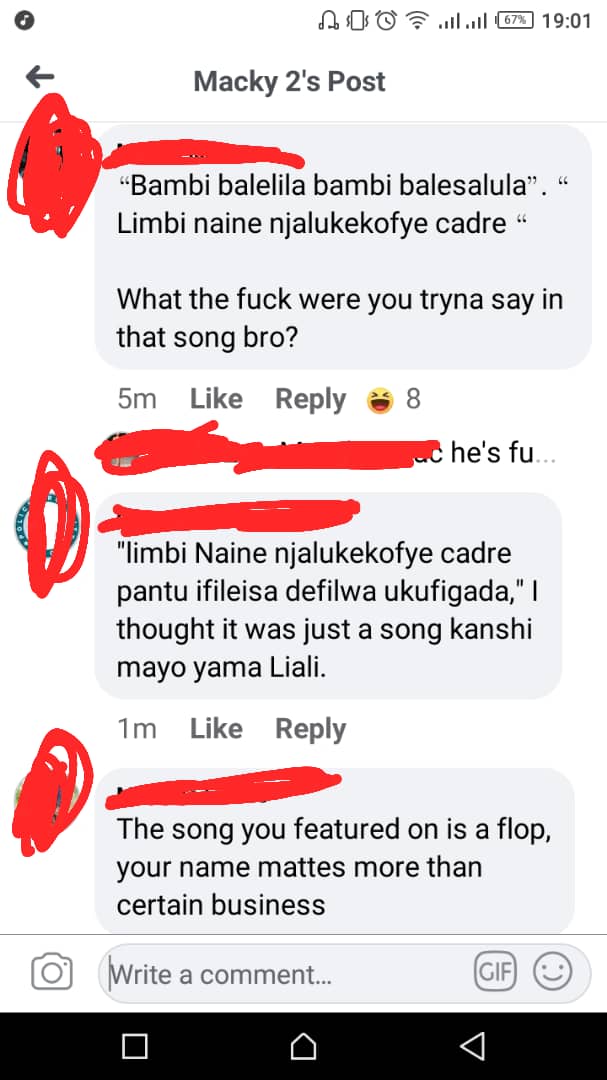This screenshot has height=1080, width=607.
Task: Tap the music note status icon
Action: (x=25, y=21)
